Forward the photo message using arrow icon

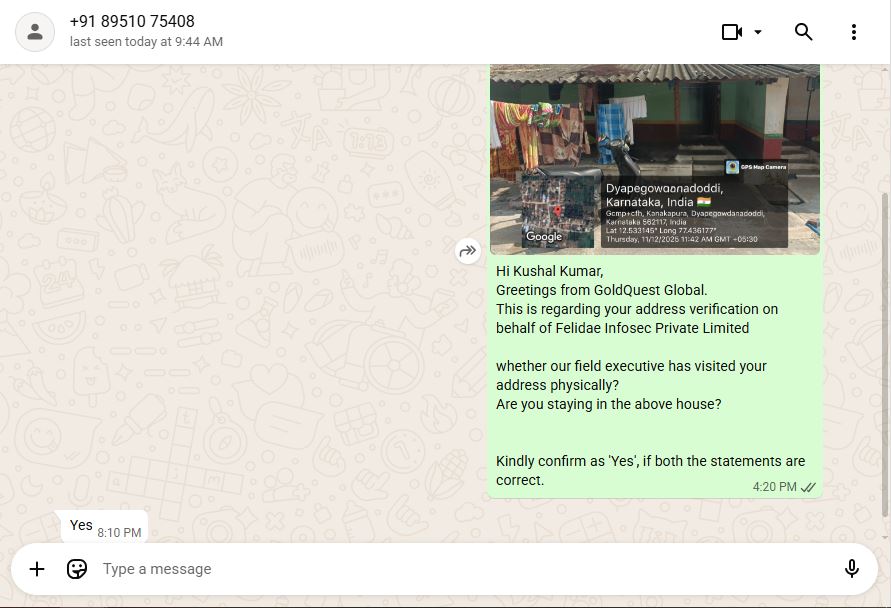click(468, 251)
